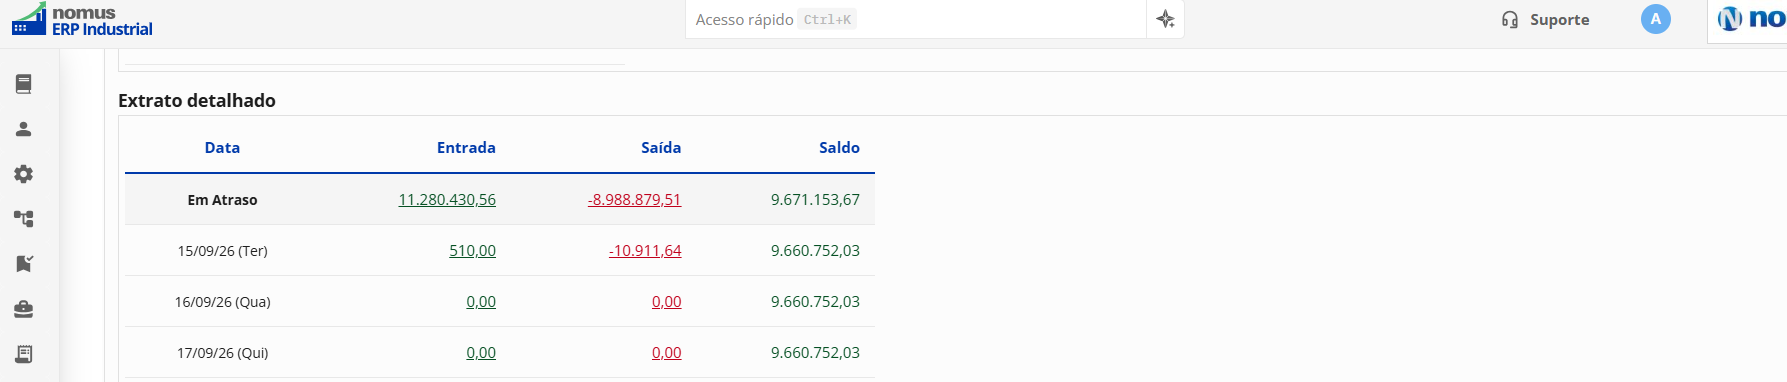Image resolution: width=1787 pixels, height=382 pixels.
Task: Open 17/09/26 saída value 0,00
Action: [667, 352]
